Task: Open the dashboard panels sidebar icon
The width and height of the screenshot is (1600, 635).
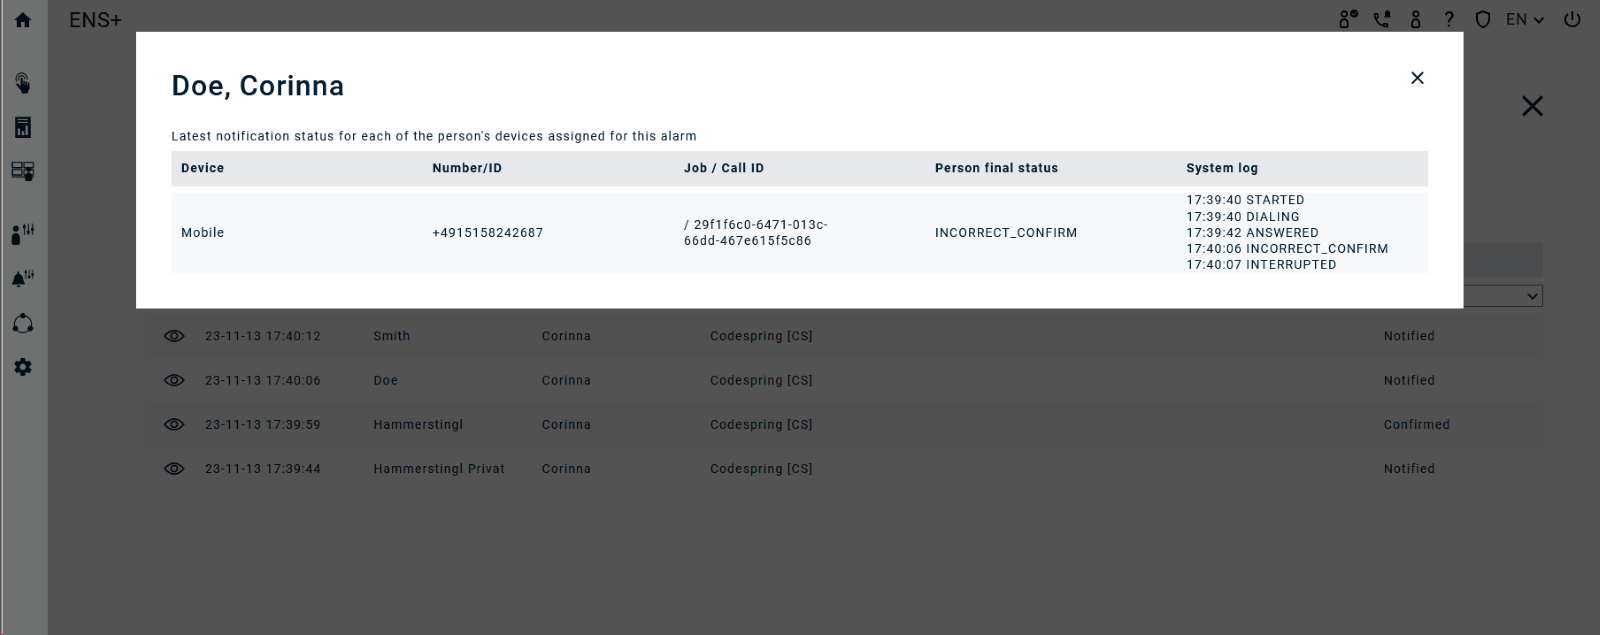Action: 23,171
